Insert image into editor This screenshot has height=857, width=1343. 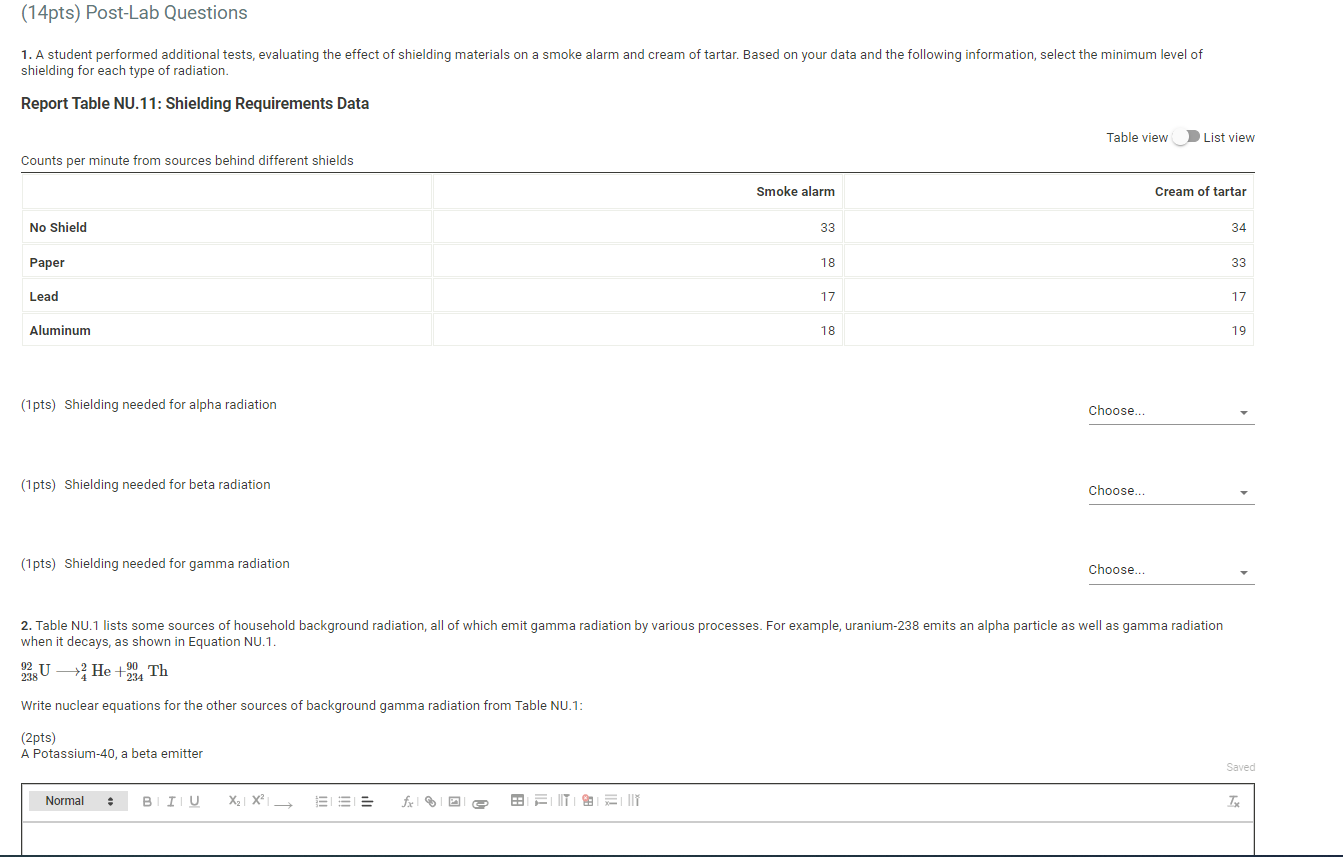(454, 801)
